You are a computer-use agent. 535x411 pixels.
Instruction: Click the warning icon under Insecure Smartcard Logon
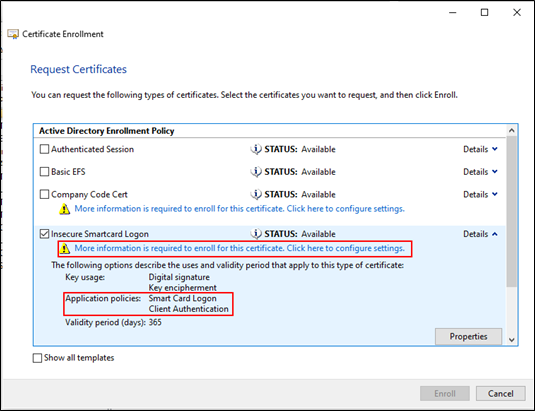coord(64,248)
